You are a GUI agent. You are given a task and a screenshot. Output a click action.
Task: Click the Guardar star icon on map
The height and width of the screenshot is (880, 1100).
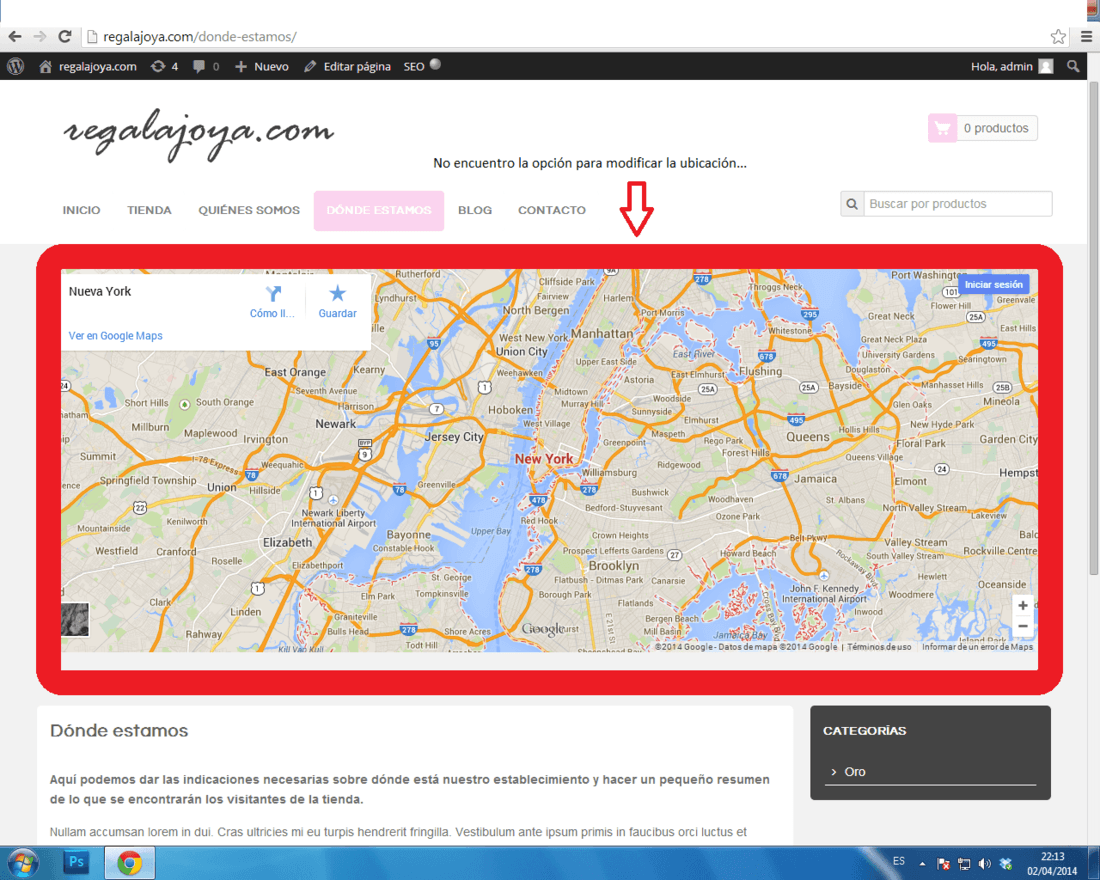pos(337,293)
